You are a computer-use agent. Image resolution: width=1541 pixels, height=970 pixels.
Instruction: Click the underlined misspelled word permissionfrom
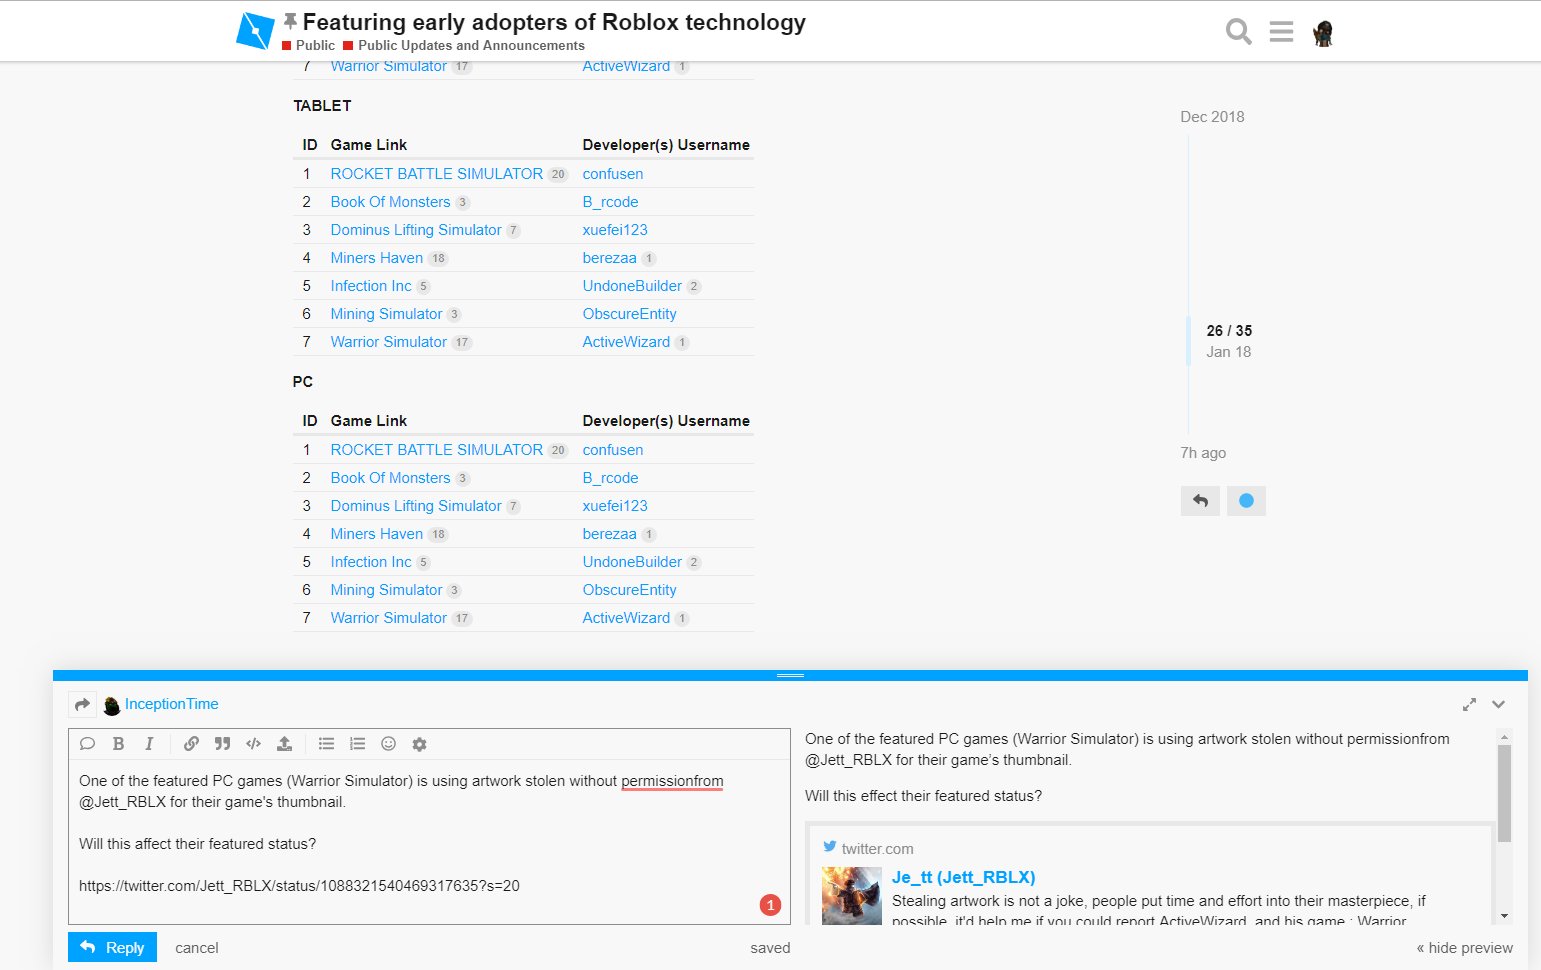[672, 781]
